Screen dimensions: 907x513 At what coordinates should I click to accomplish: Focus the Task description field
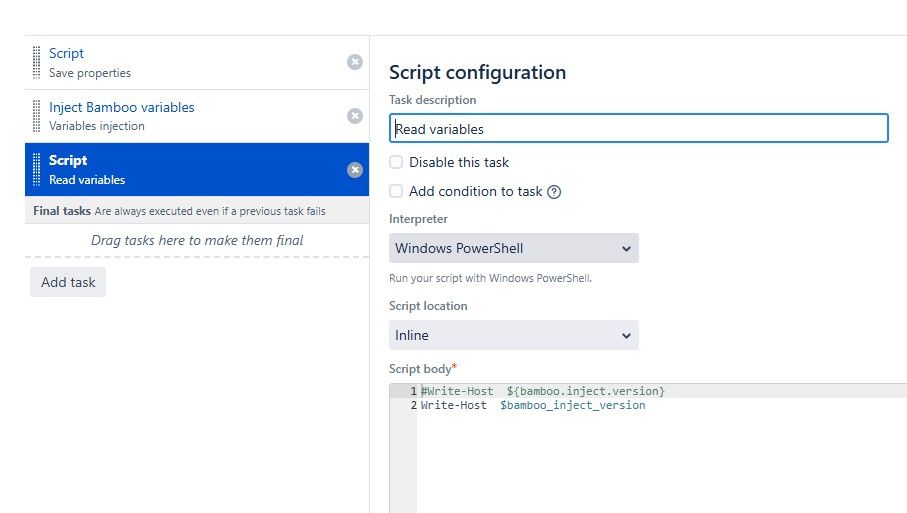point(639,128)
